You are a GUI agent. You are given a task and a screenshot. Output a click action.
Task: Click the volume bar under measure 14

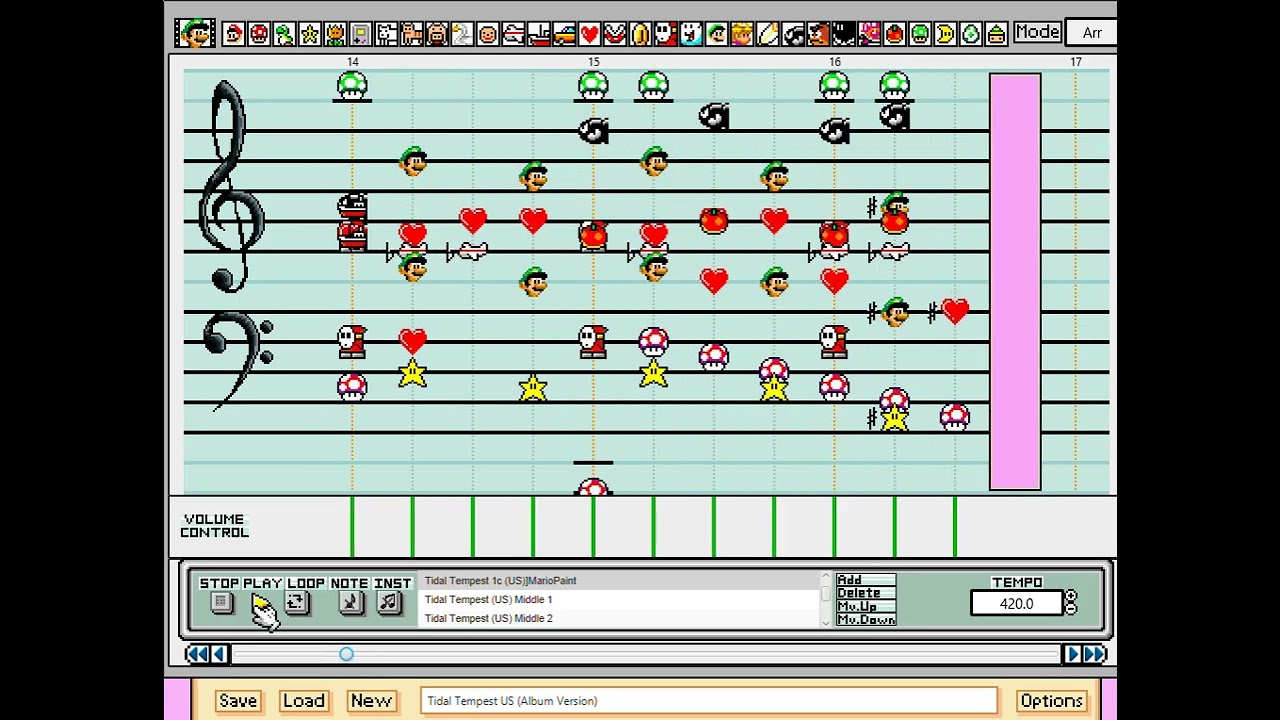tap(352, 526)
